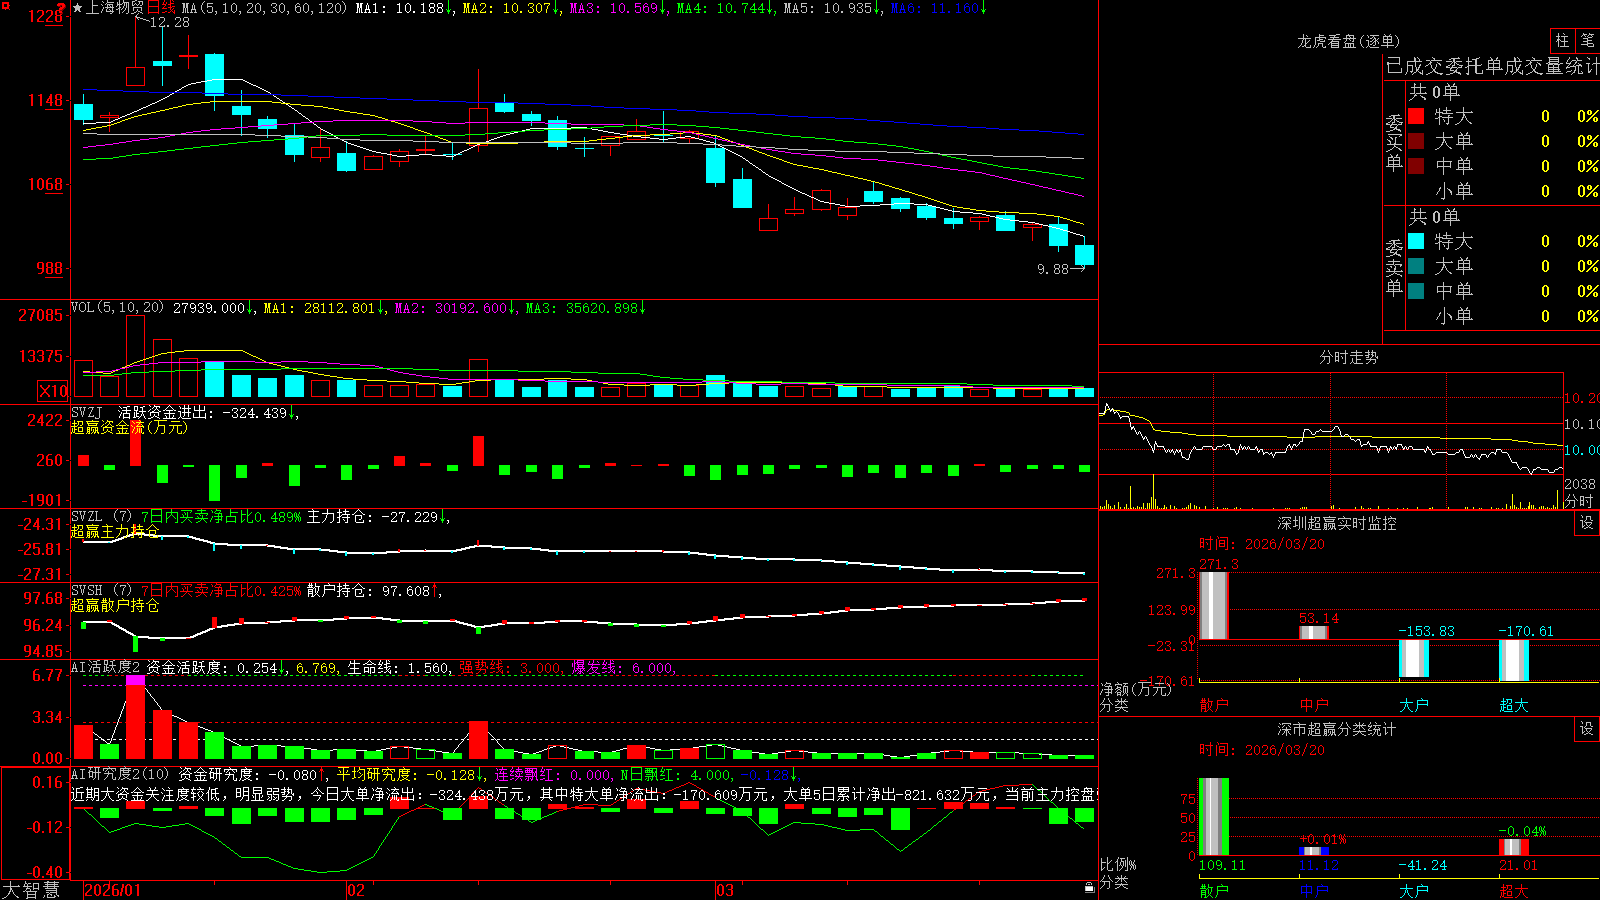
Task: Click the 分时走势 panel title
Action: (1349, 357)
